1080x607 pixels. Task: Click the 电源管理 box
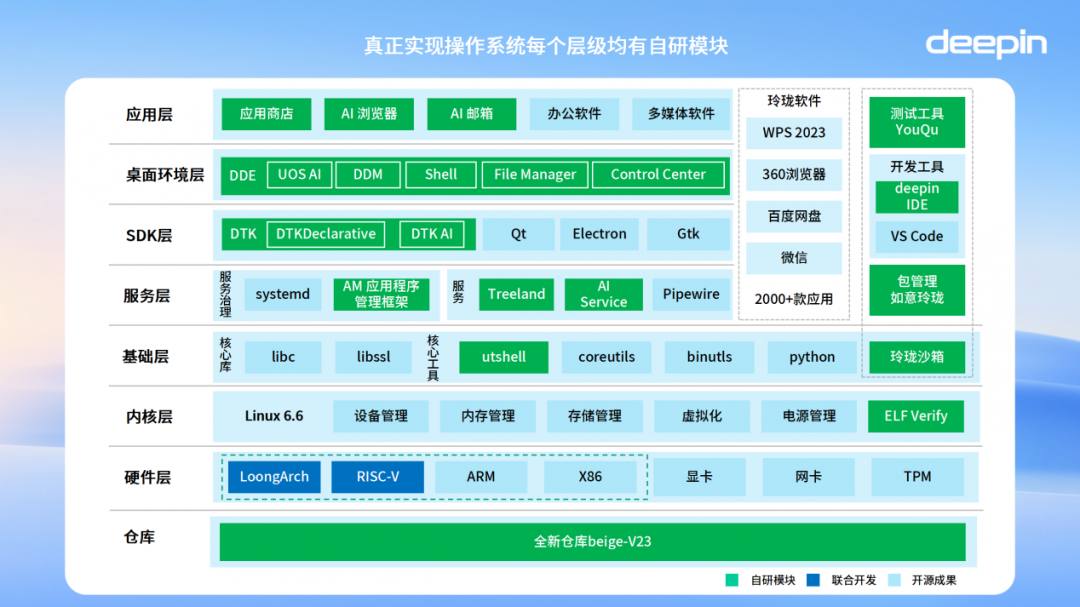[x=809, y=416]
